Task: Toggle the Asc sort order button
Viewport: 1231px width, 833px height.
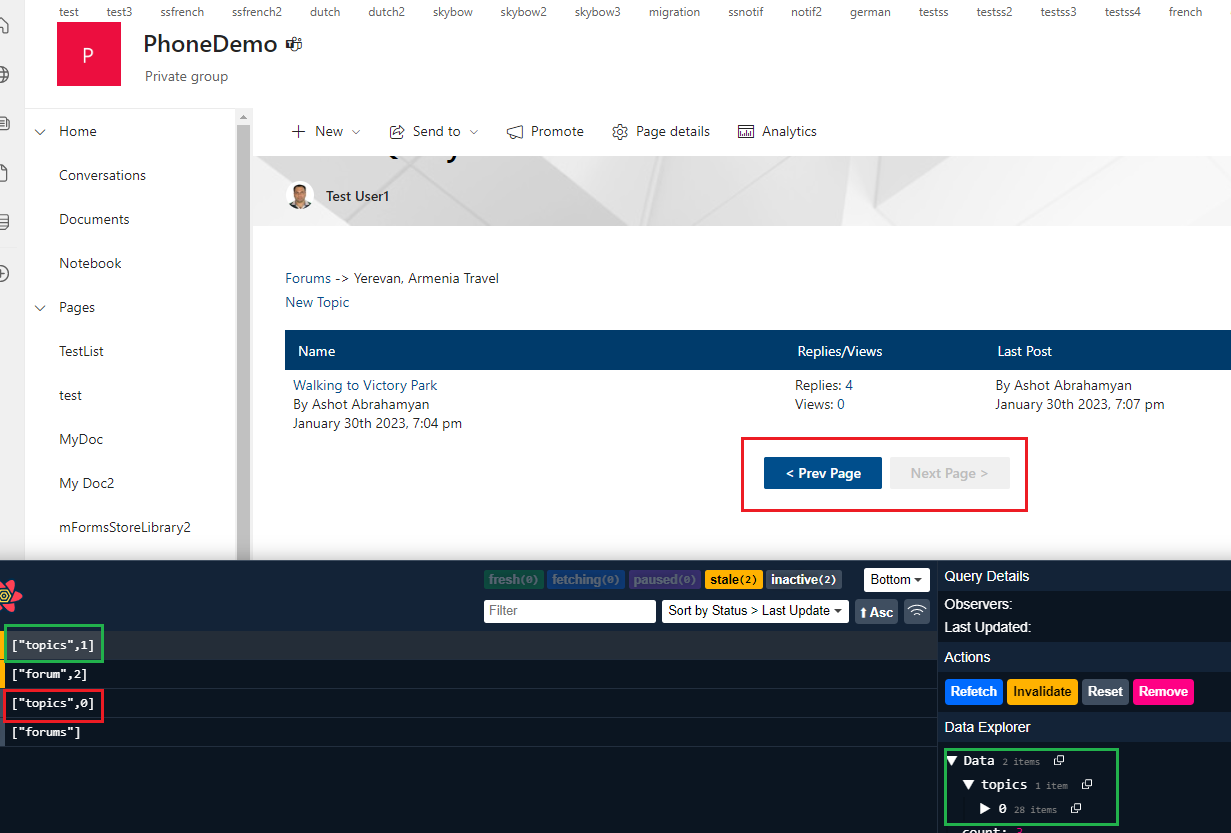Action: [x=876, y=611]
